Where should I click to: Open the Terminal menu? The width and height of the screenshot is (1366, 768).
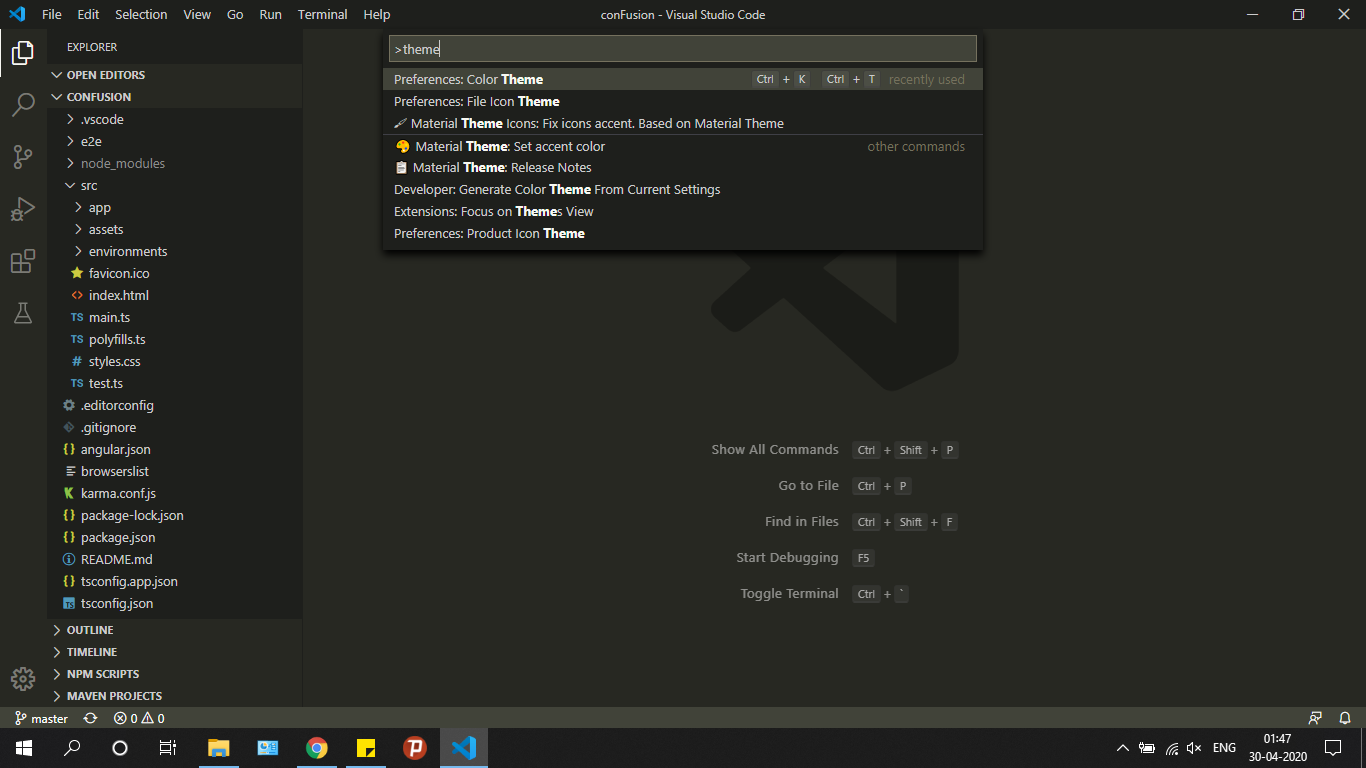click(323, 14)
